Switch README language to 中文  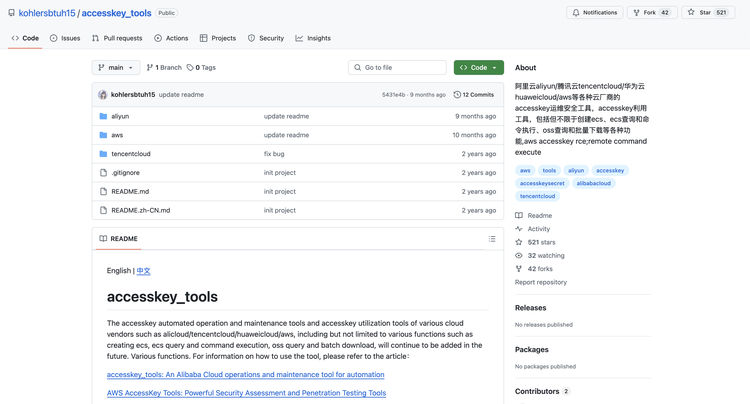tap(143, 271)
